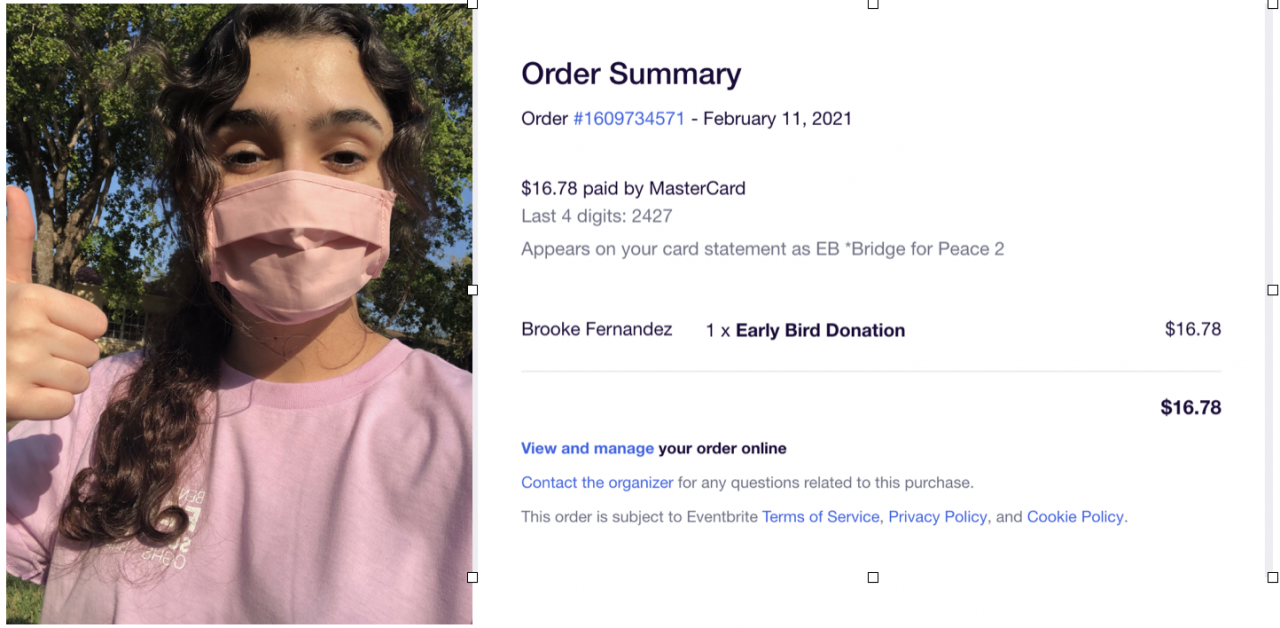The height and width of the screenshot is (628, 1280).
Task: Click the name Brooke Fernandez
Action: coord(596,330)
